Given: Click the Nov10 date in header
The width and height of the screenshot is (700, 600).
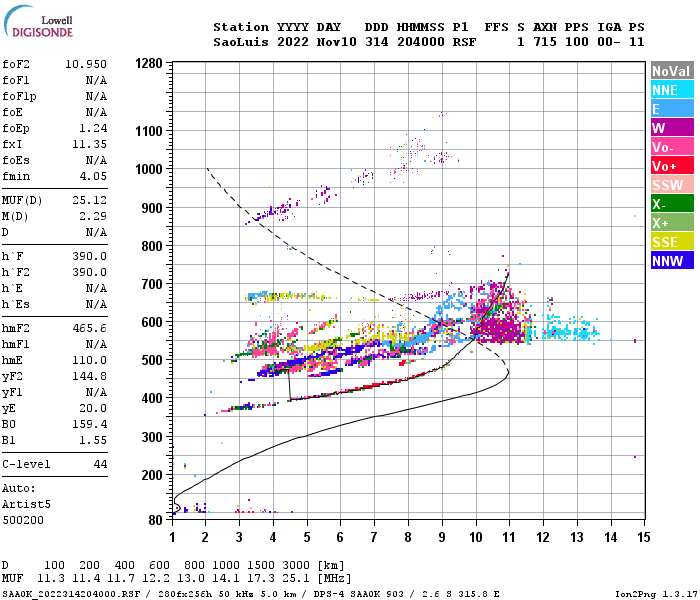Looking at the screenshot, I should click(x=337, y=42).
